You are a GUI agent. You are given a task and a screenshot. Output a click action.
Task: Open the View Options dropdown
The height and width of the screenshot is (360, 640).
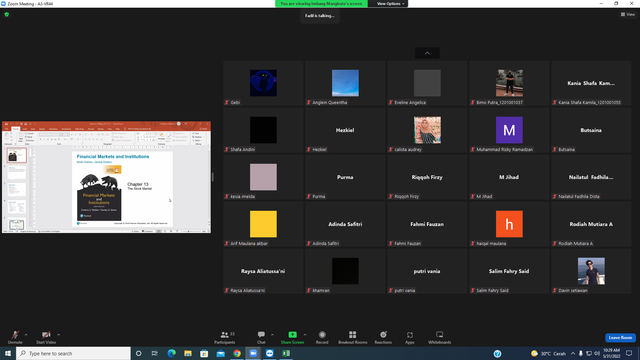pos(390,4)
